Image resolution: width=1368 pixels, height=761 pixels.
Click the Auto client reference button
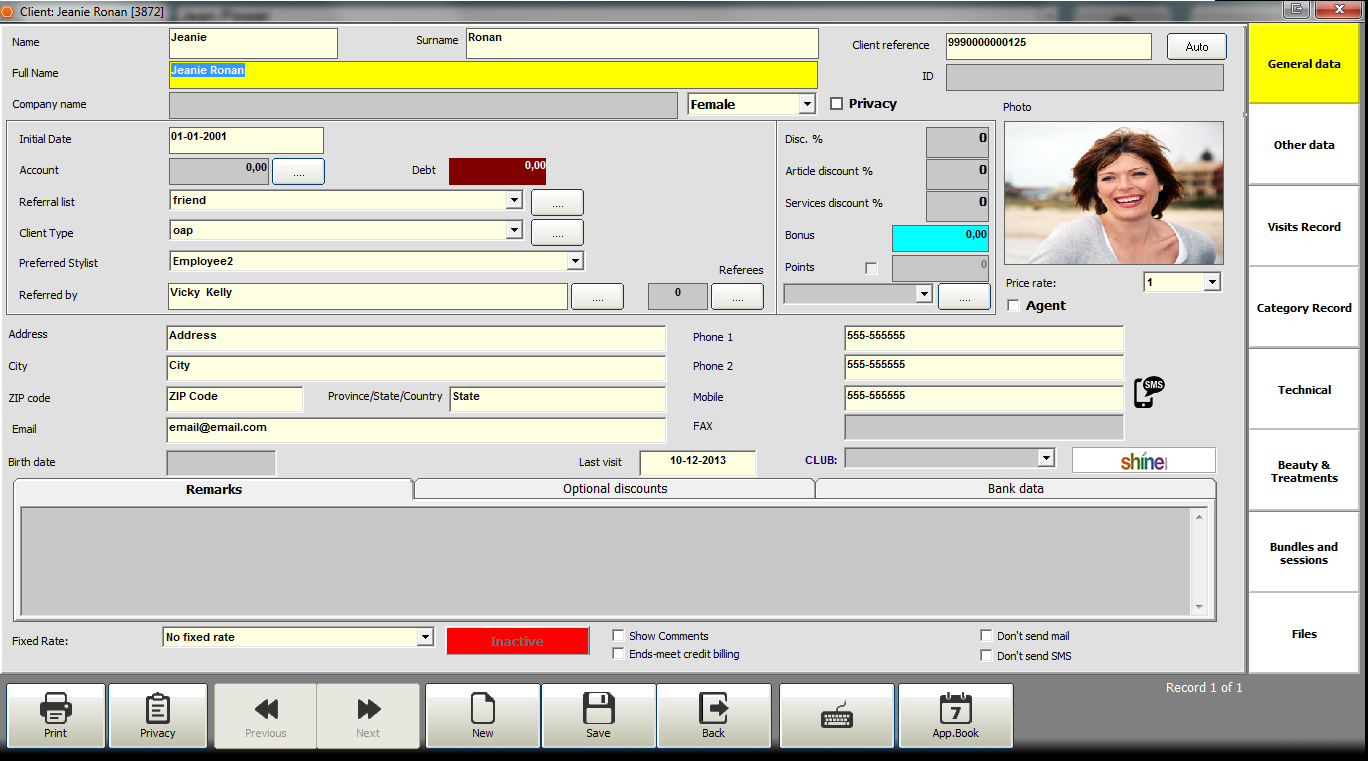tap(1196, 47)
